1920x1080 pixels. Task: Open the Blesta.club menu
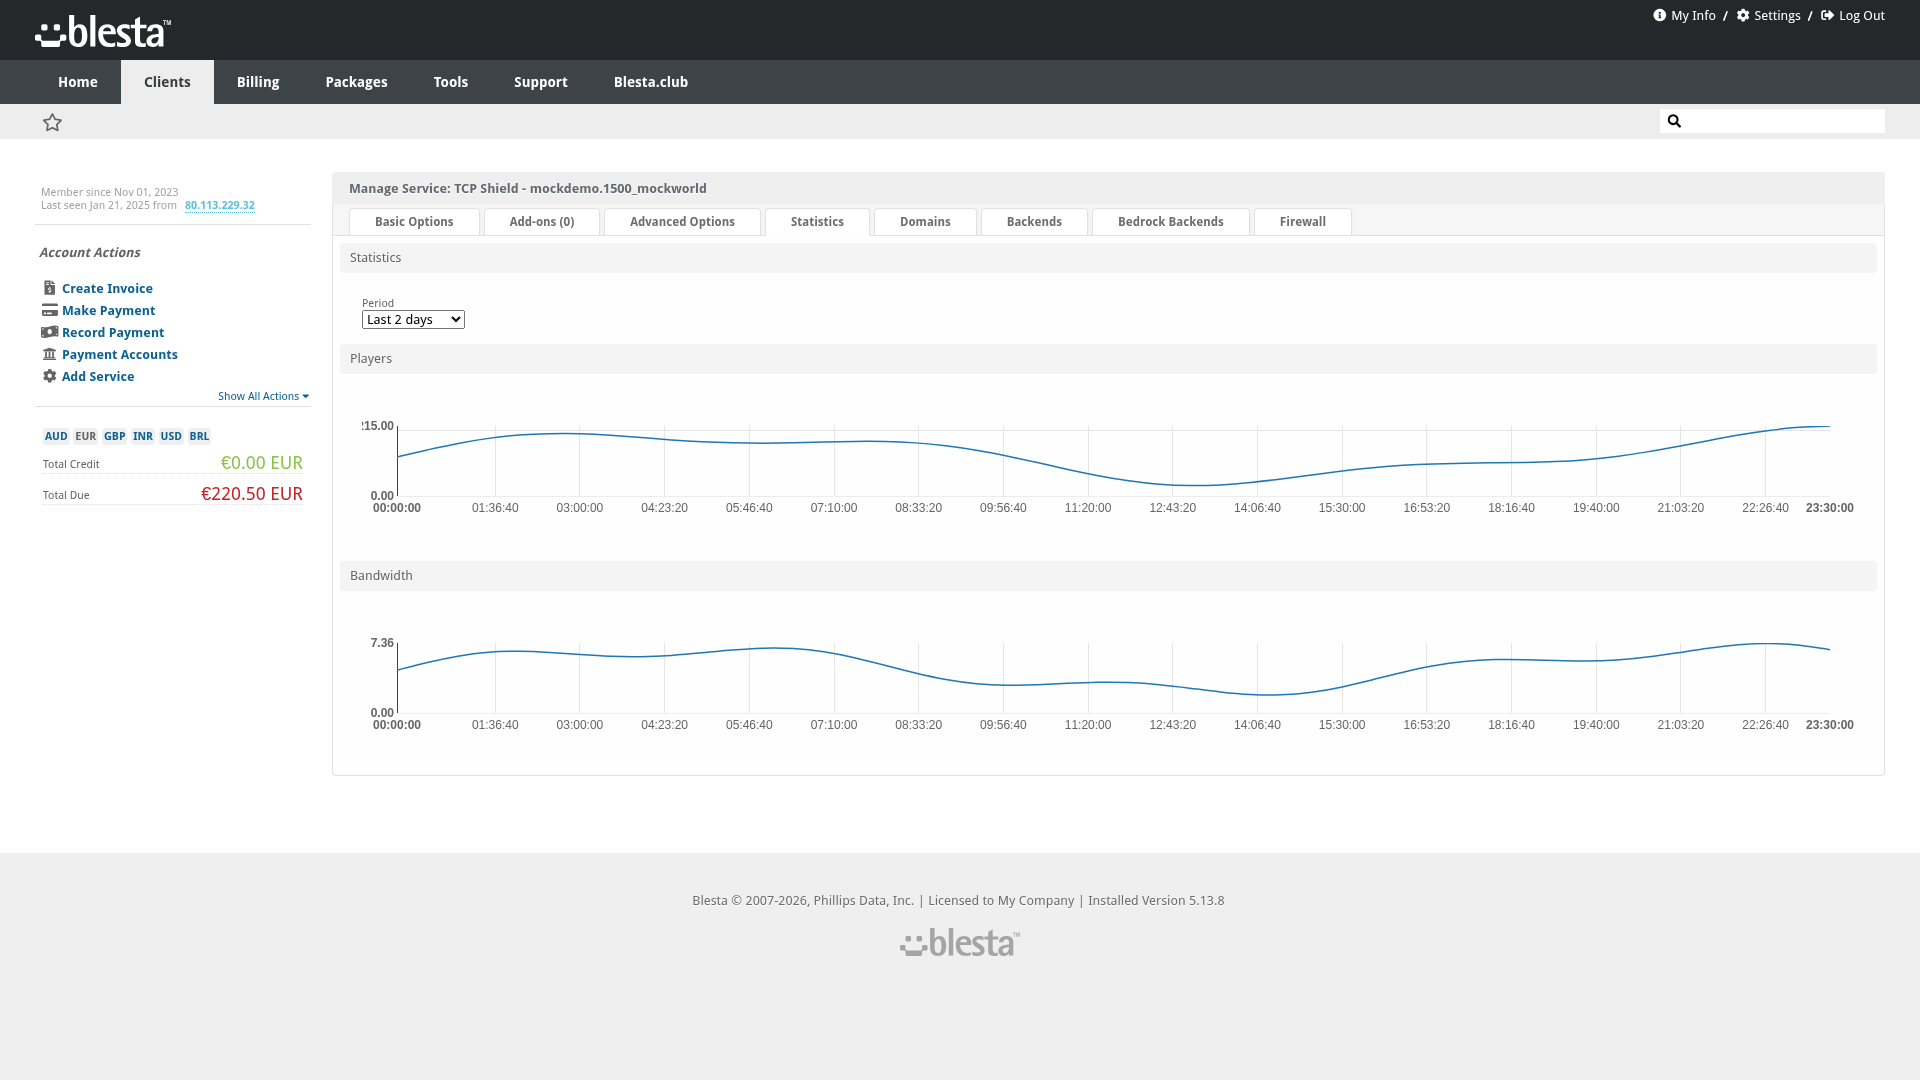tap(651, 82)
